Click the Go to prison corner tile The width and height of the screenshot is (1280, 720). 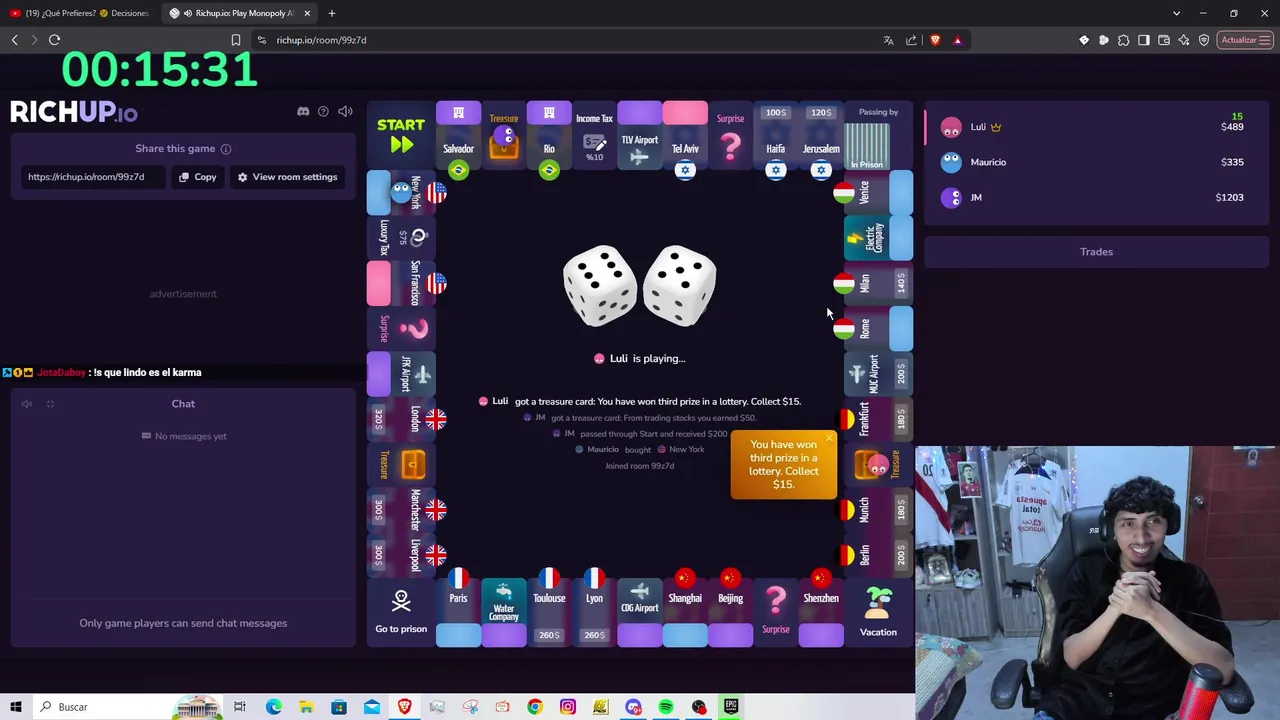401,612
